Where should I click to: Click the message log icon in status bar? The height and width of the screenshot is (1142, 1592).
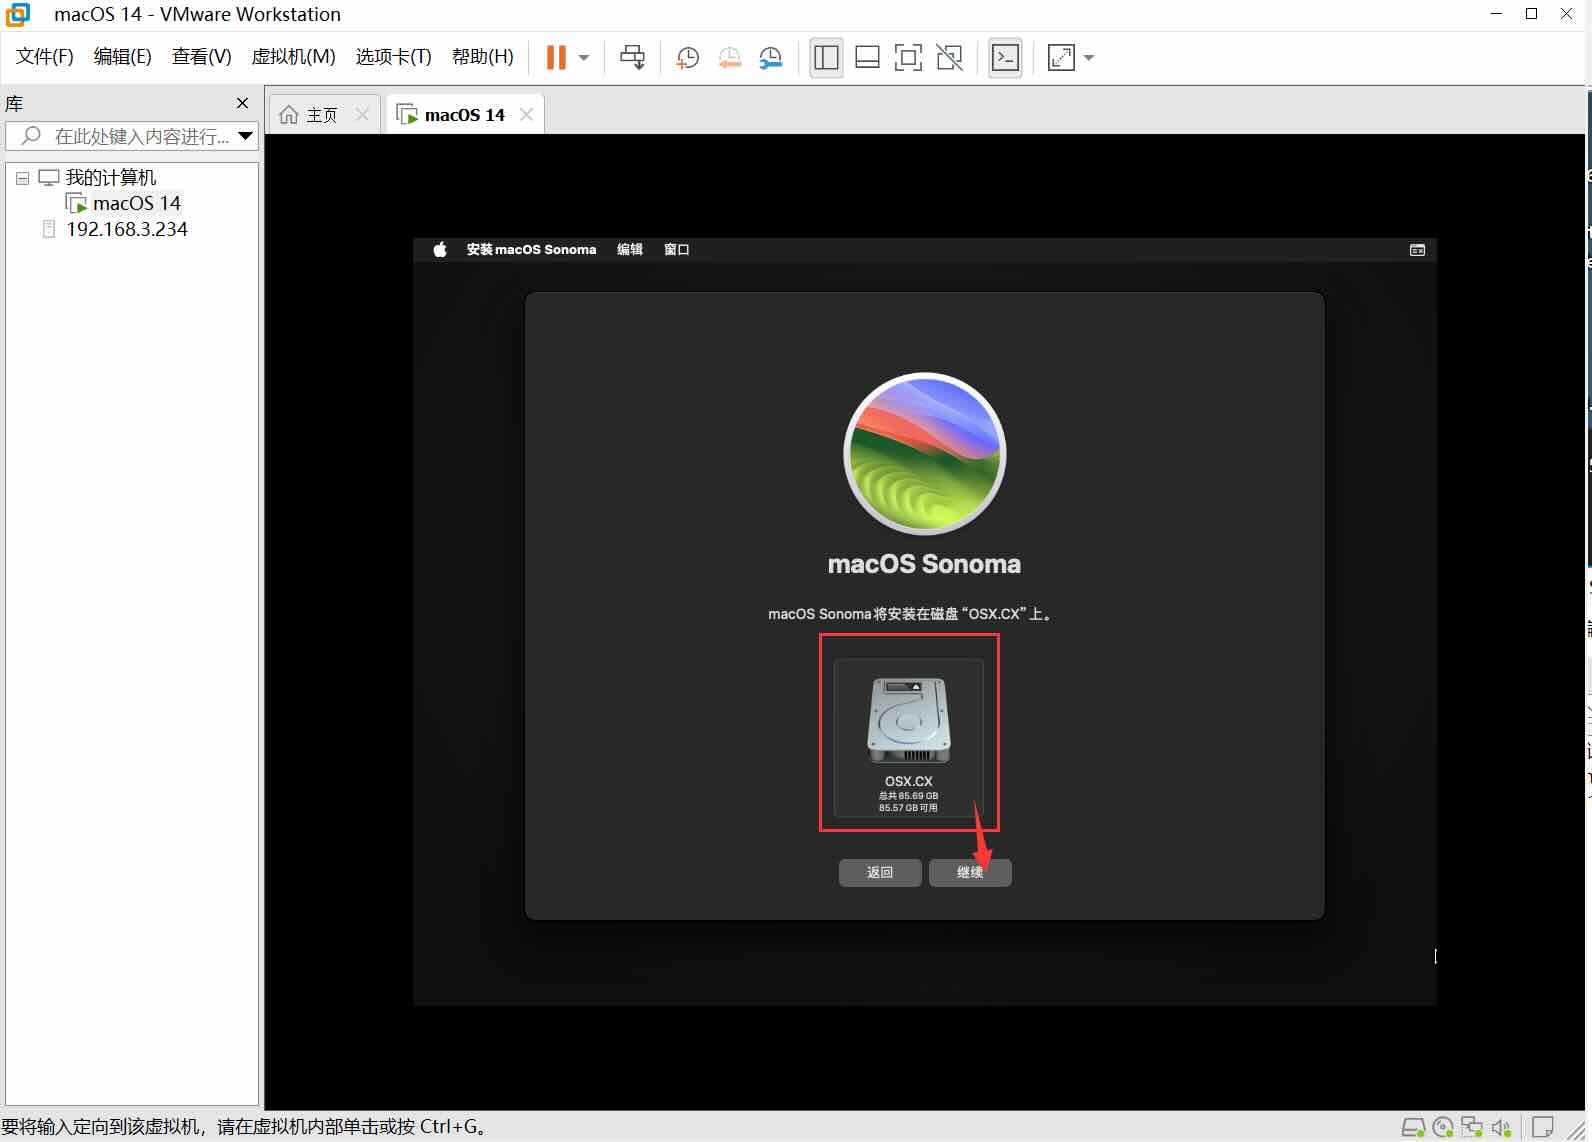1543,1128
